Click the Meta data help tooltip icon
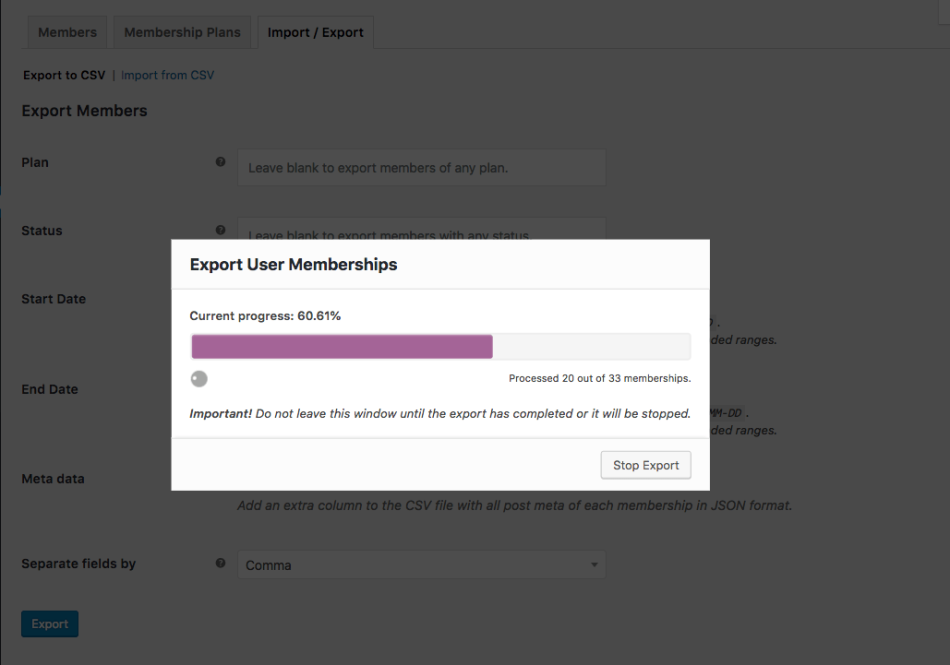The width and height of the screenshot is (950, 665). pyautogui.click(x=220, y=478)
